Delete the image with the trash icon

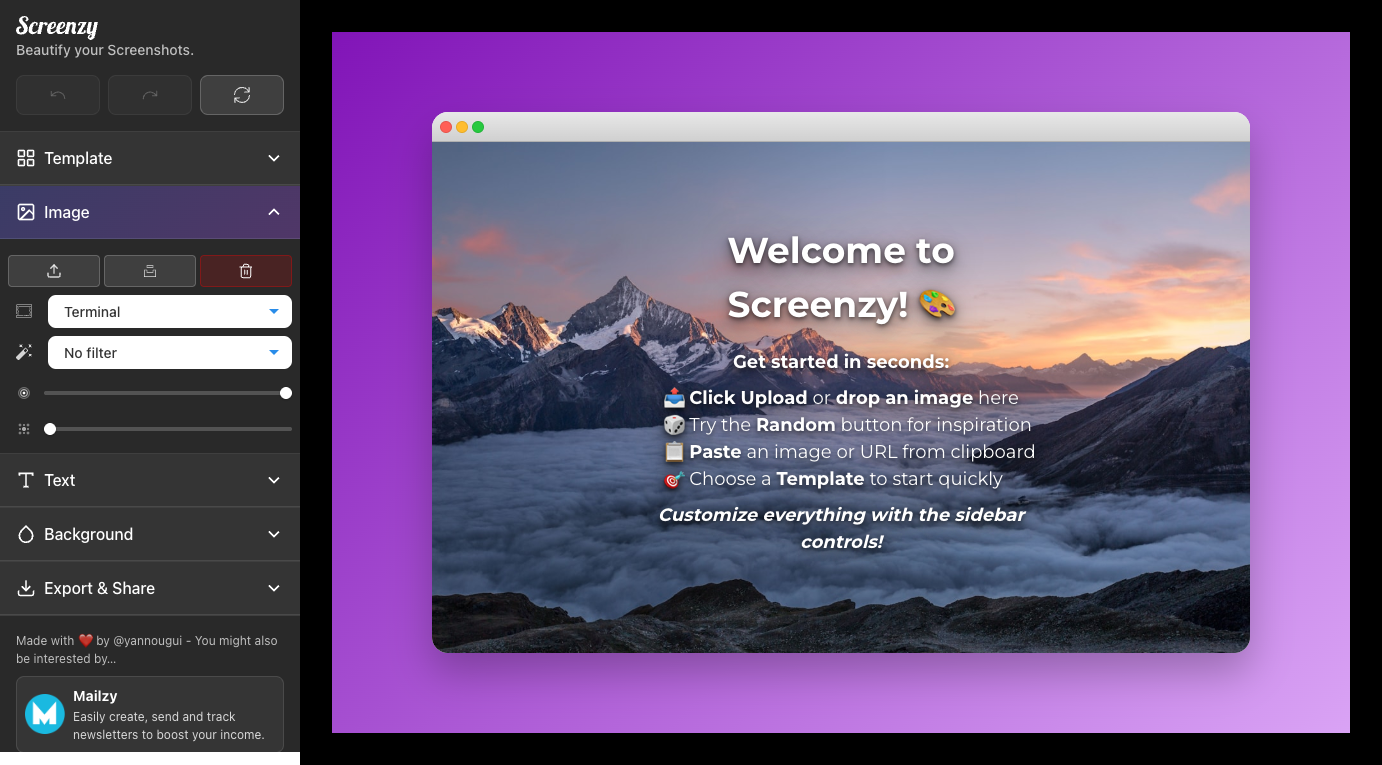[x=246, y=271]
